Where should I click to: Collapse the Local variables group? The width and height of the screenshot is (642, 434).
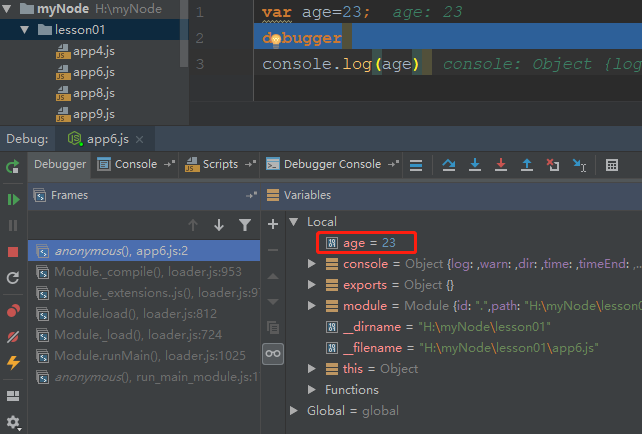tap(294, 222)
